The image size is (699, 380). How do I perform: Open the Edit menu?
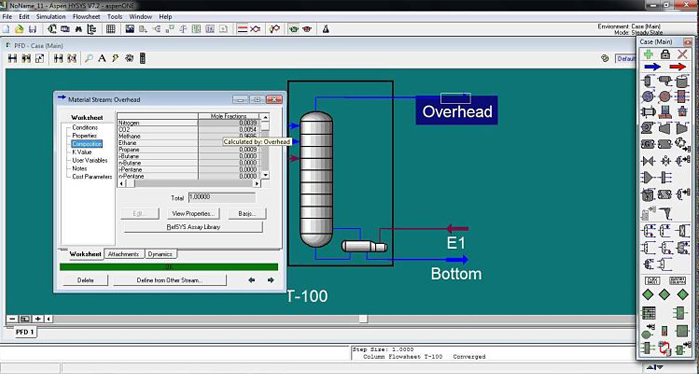[24, 17]
